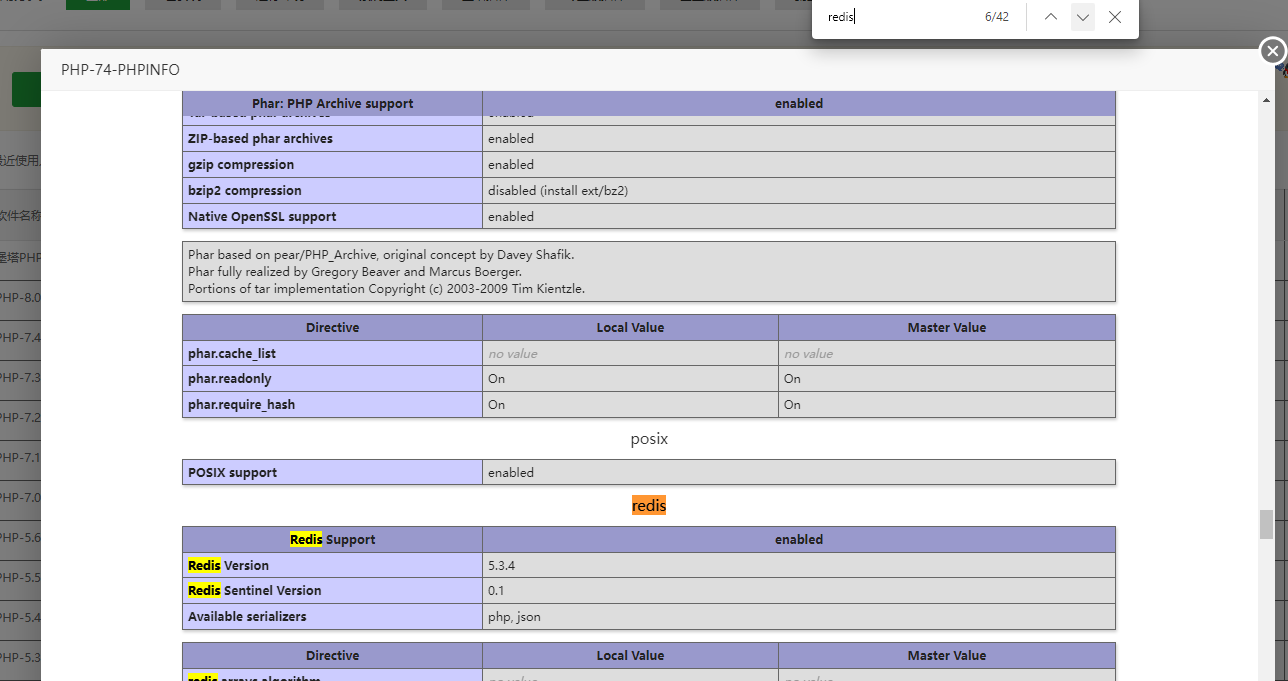Image resolution: width=1288 pixels, height=681 pixels.
Task: Click Local Value header in phar table
Action: (x=630, y=328)
